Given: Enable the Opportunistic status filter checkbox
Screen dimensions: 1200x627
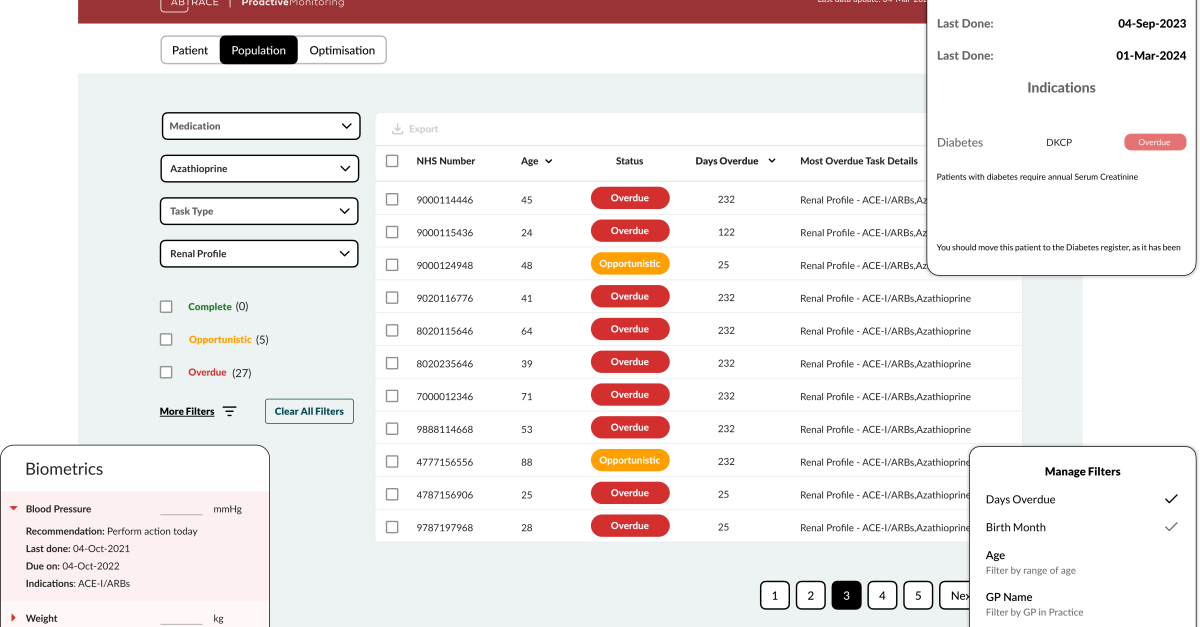Looking at the screenshot, I should pyautogui.click(x=166, y=340).
